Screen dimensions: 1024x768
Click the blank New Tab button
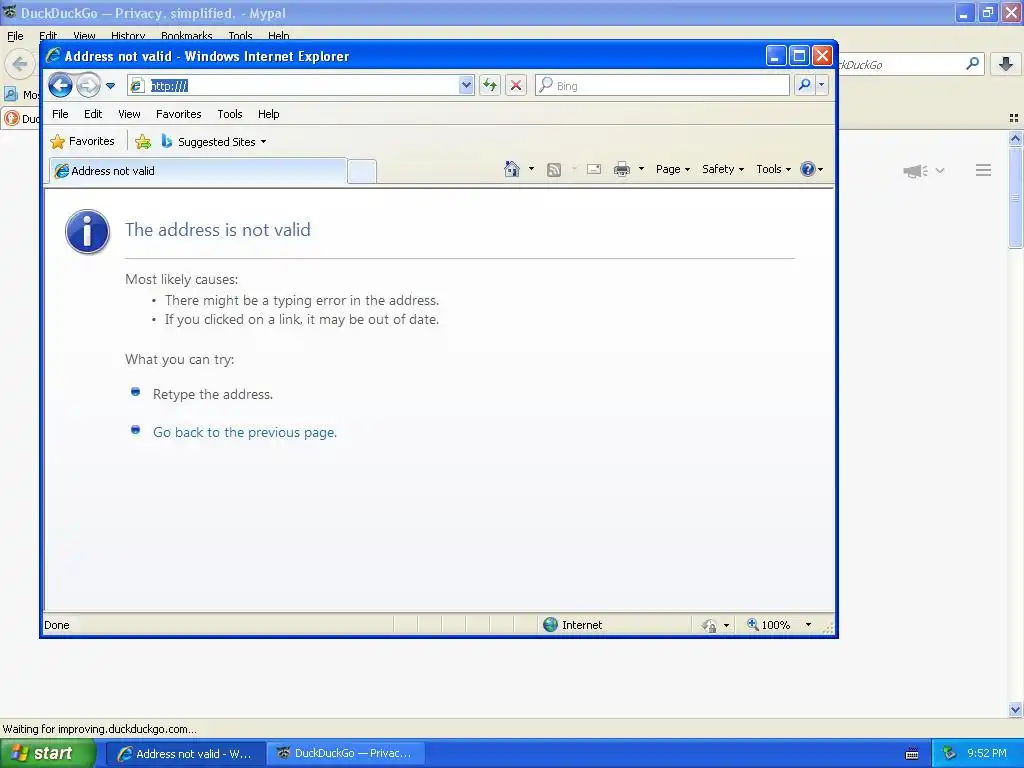coord(362,172)
